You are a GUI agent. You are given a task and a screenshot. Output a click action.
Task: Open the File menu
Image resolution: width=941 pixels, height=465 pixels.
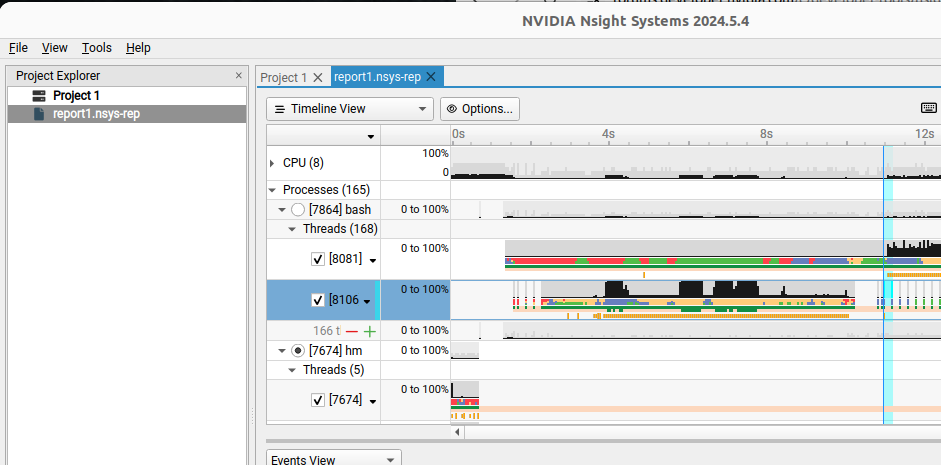(x=19, y=48)
